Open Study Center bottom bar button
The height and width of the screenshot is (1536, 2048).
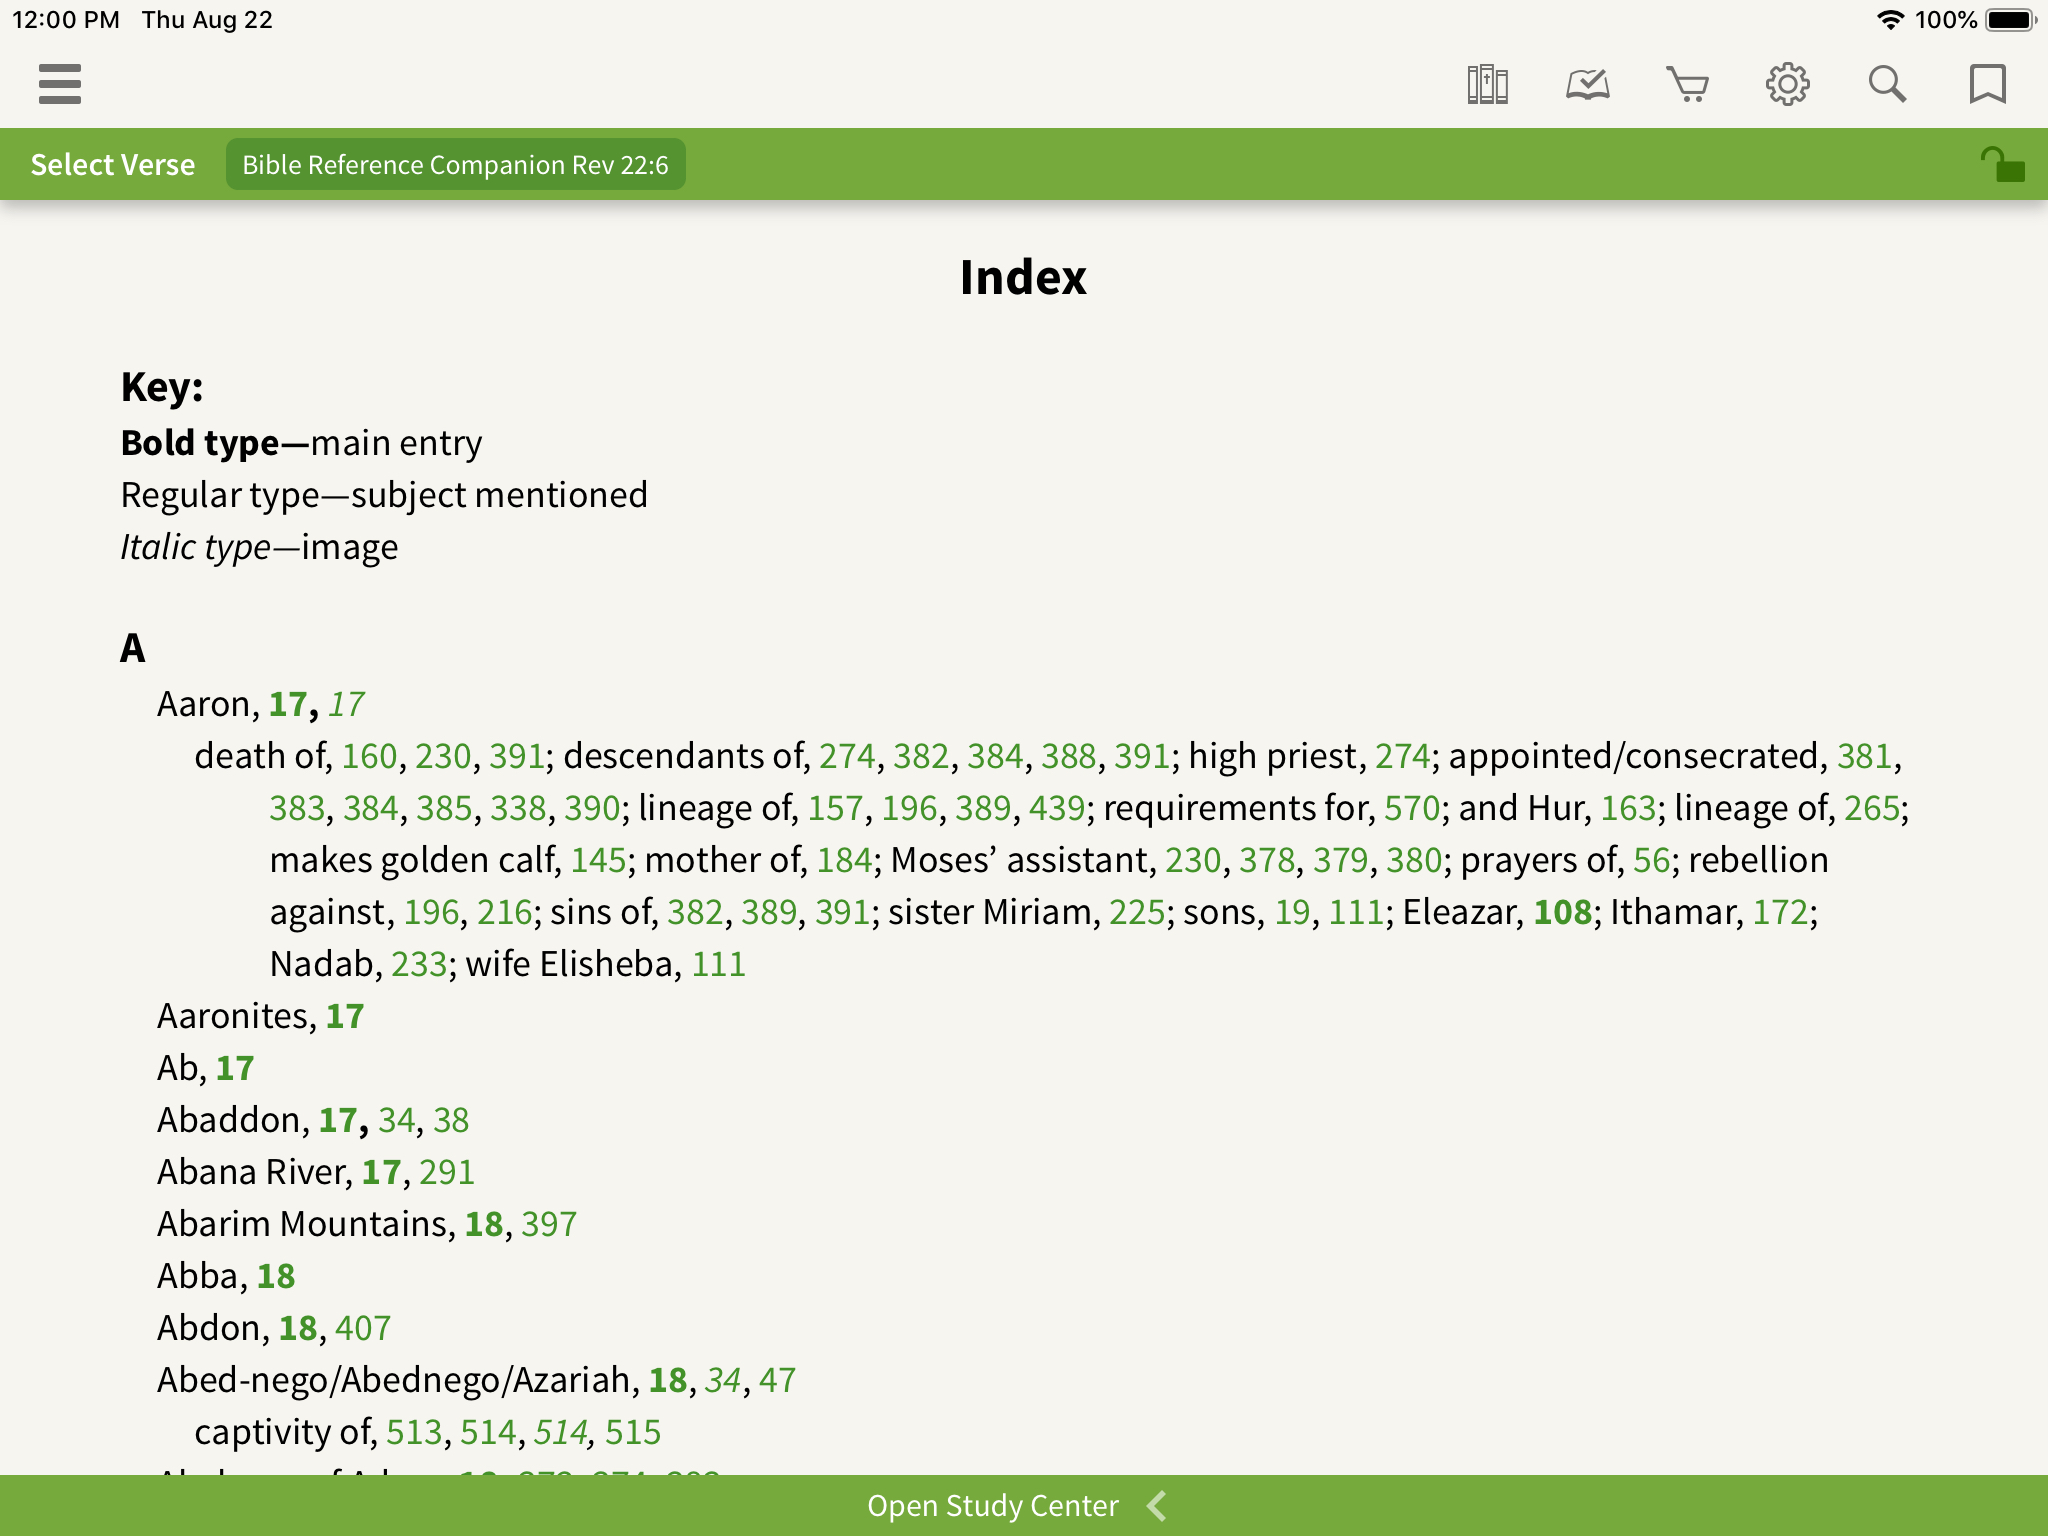1024,1504
